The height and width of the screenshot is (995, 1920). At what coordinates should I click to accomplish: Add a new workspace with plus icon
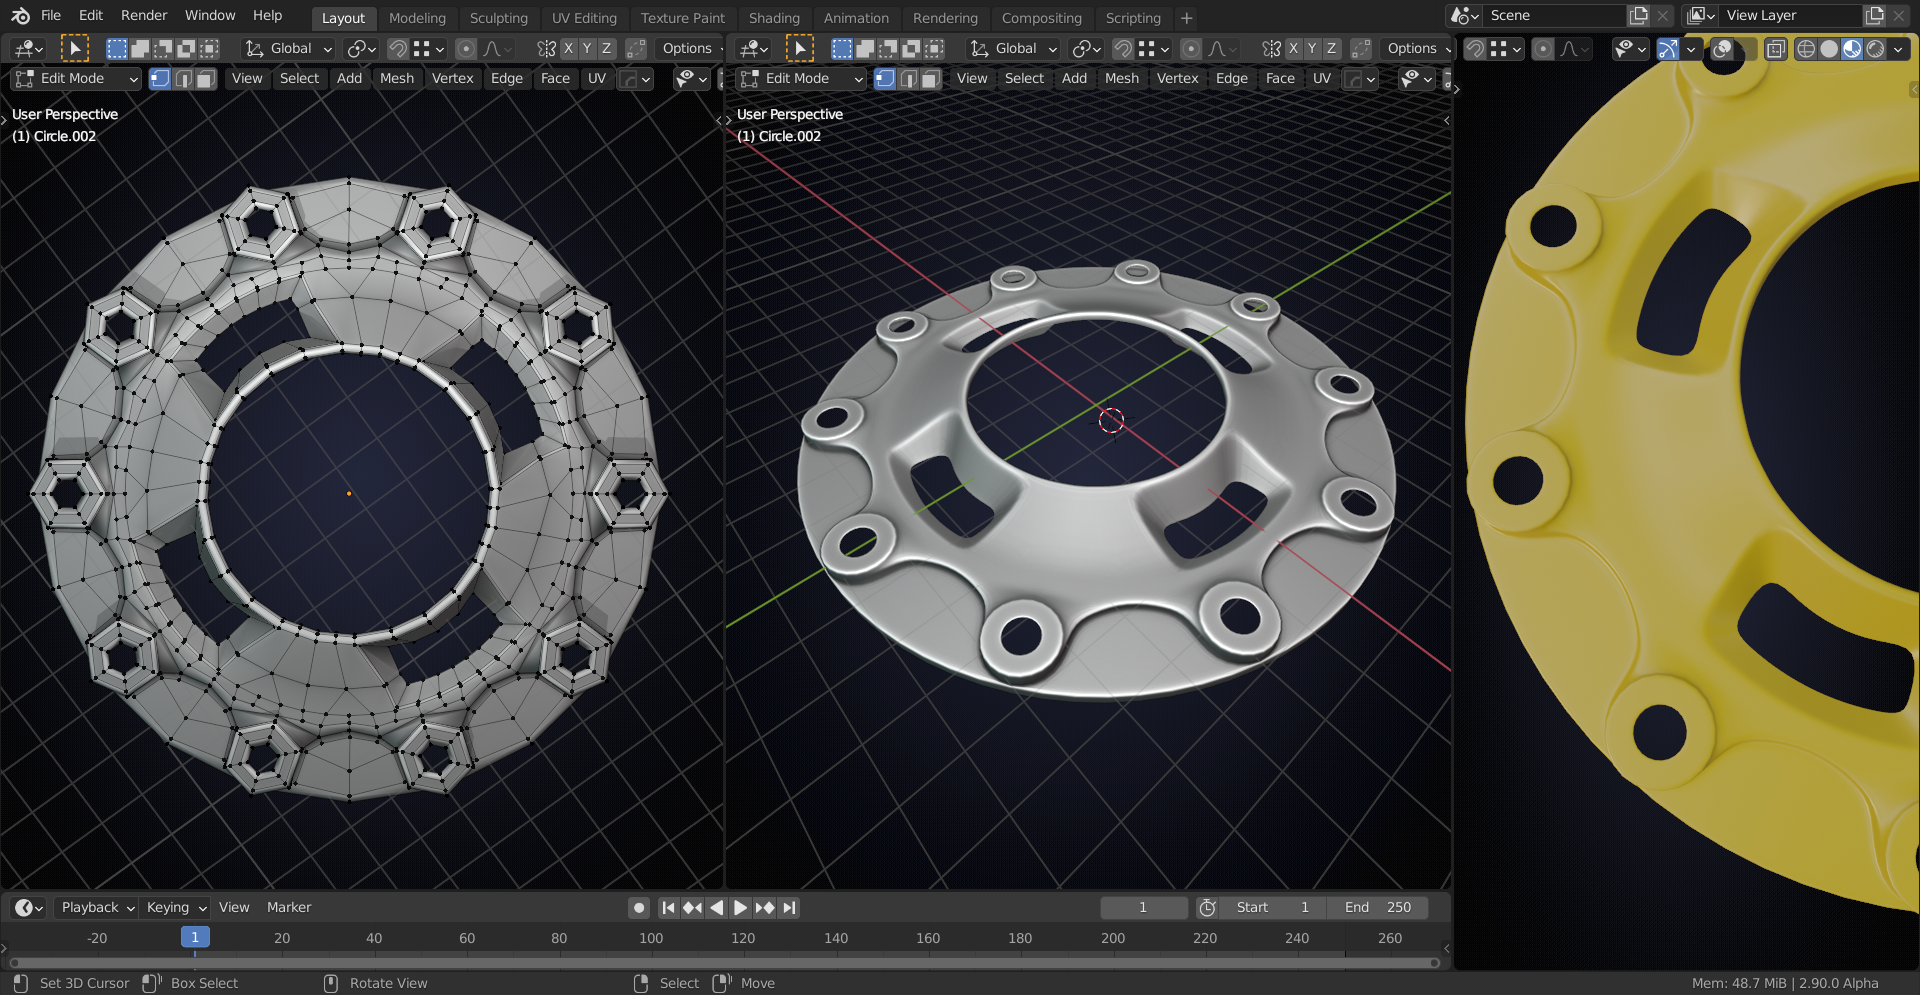coord(1186,18)
